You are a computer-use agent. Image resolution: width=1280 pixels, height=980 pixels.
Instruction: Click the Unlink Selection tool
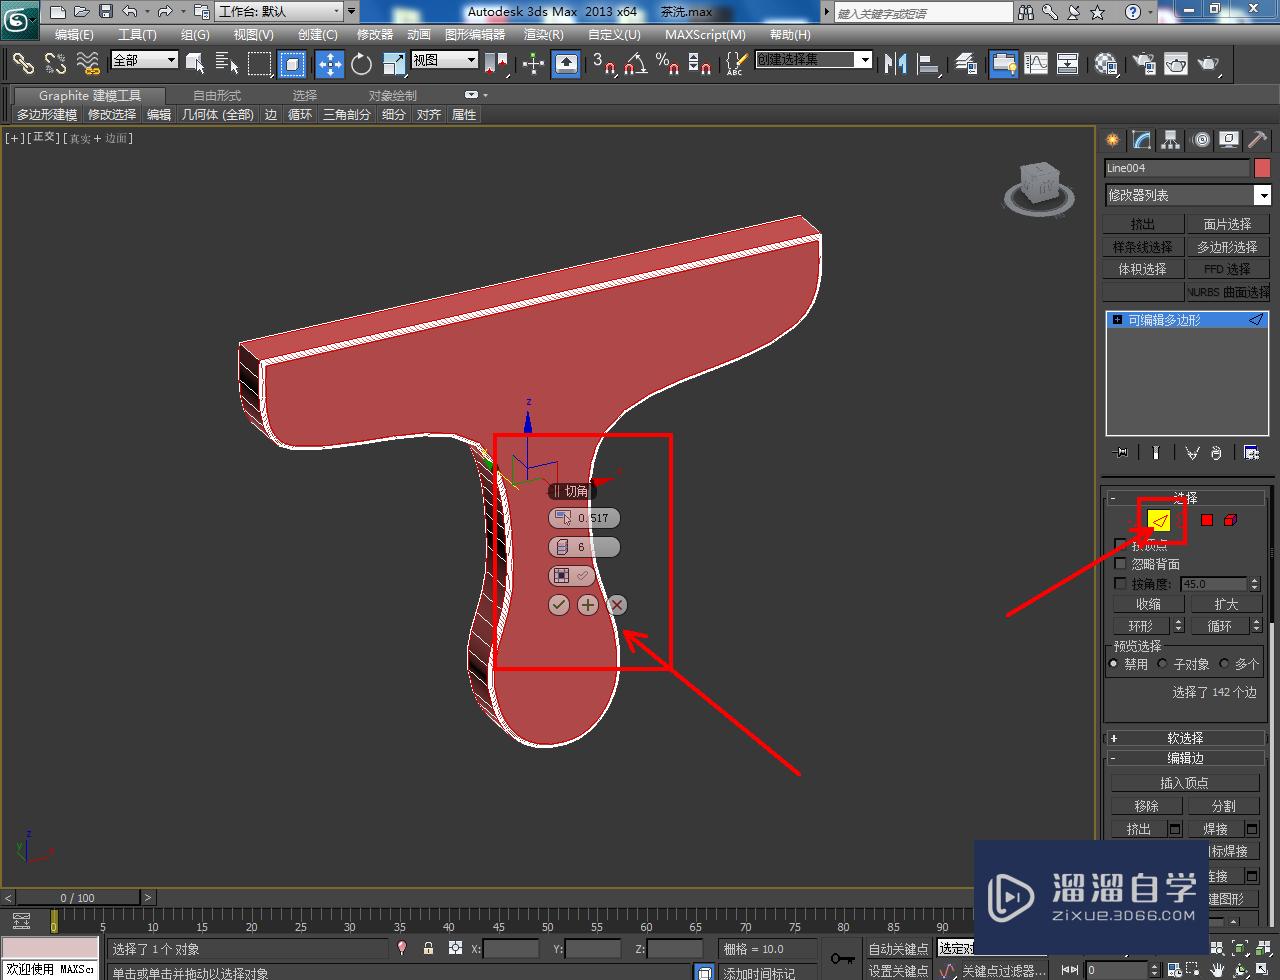click(55, 64)
